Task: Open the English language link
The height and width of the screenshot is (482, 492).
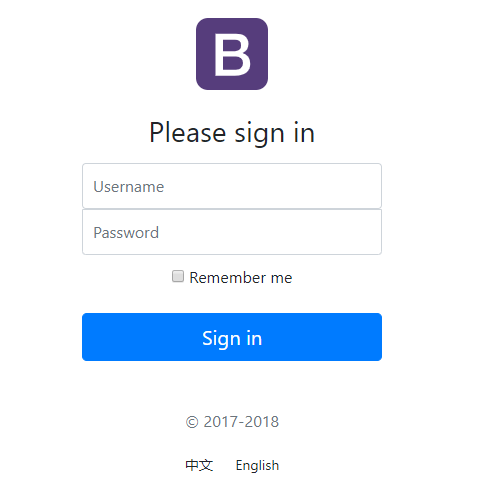Action: 257,466
